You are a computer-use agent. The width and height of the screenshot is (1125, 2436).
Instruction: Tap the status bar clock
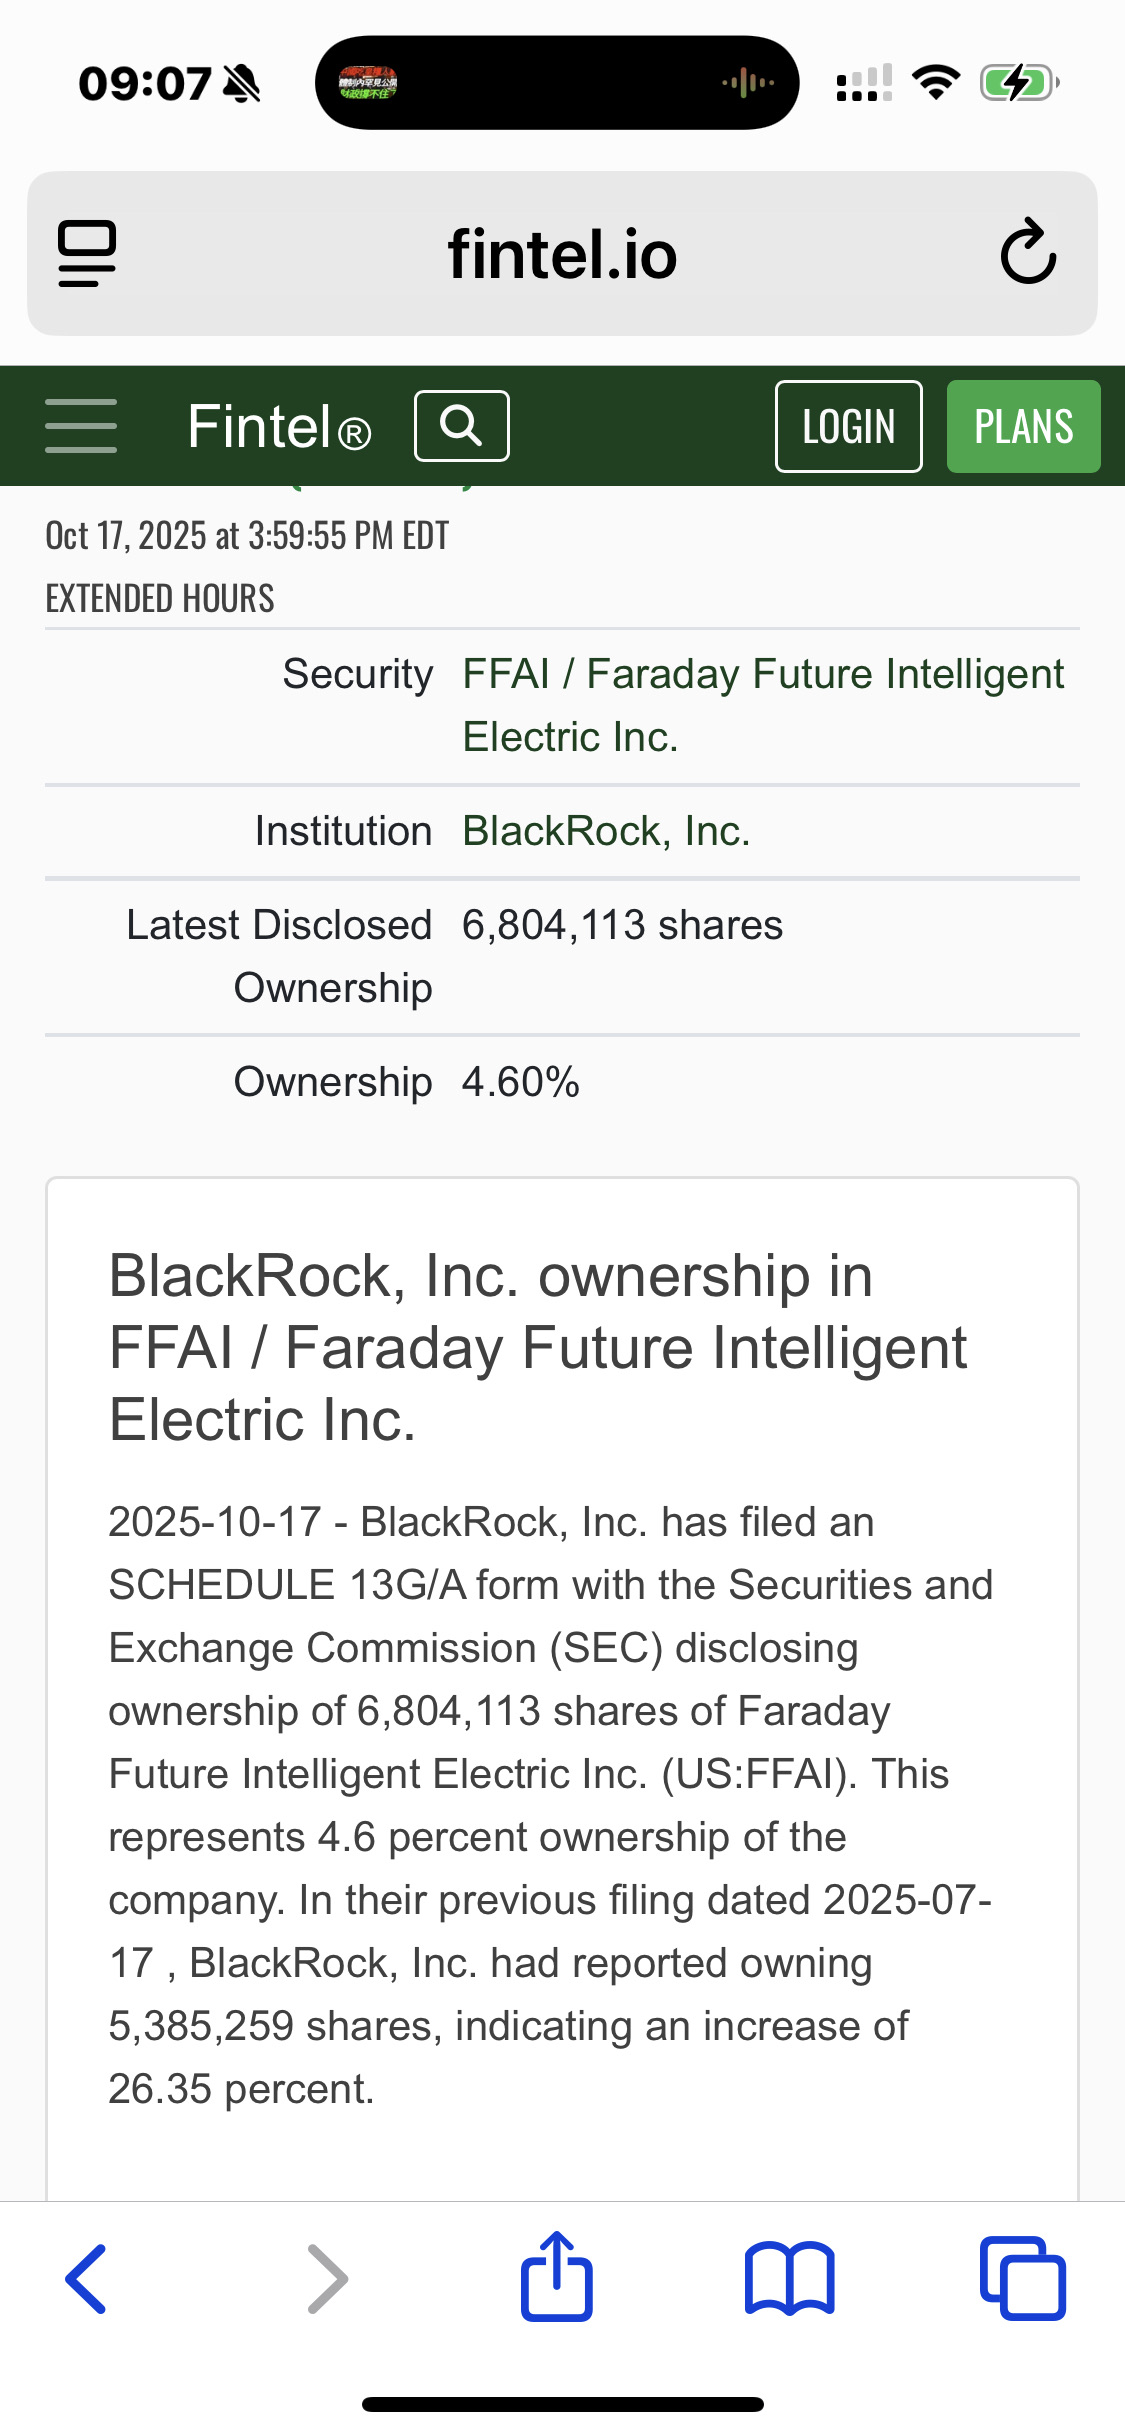tap(146, 83)
